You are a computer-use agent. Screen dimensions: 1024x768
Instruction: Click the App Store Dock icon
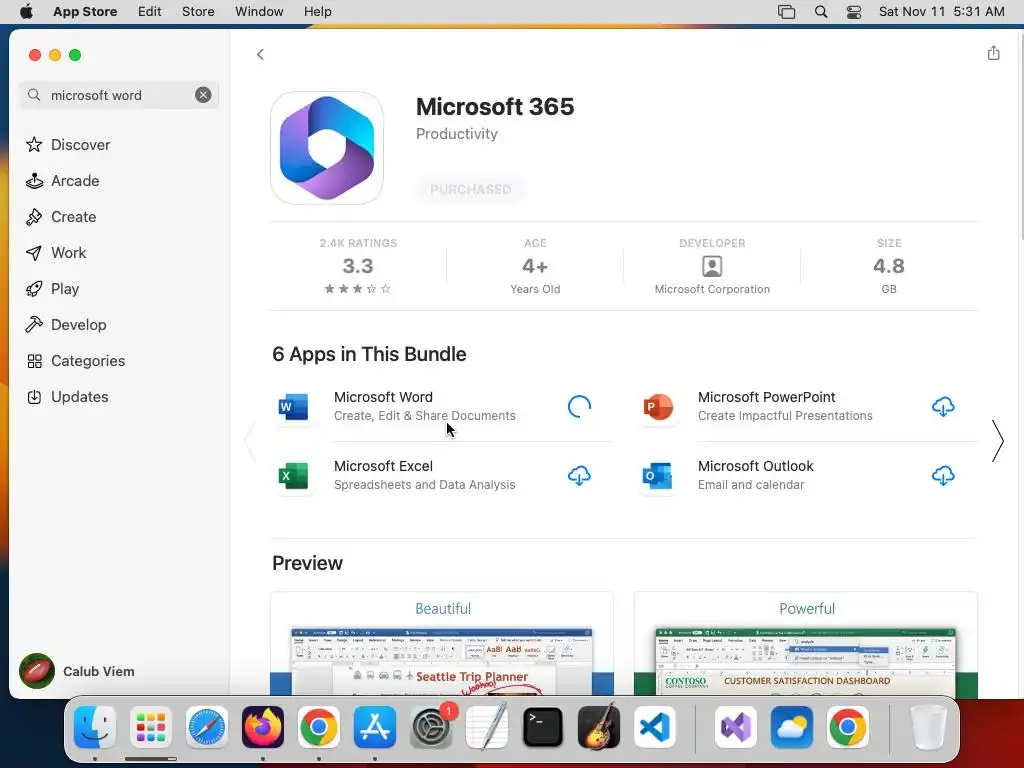(375, 727)
